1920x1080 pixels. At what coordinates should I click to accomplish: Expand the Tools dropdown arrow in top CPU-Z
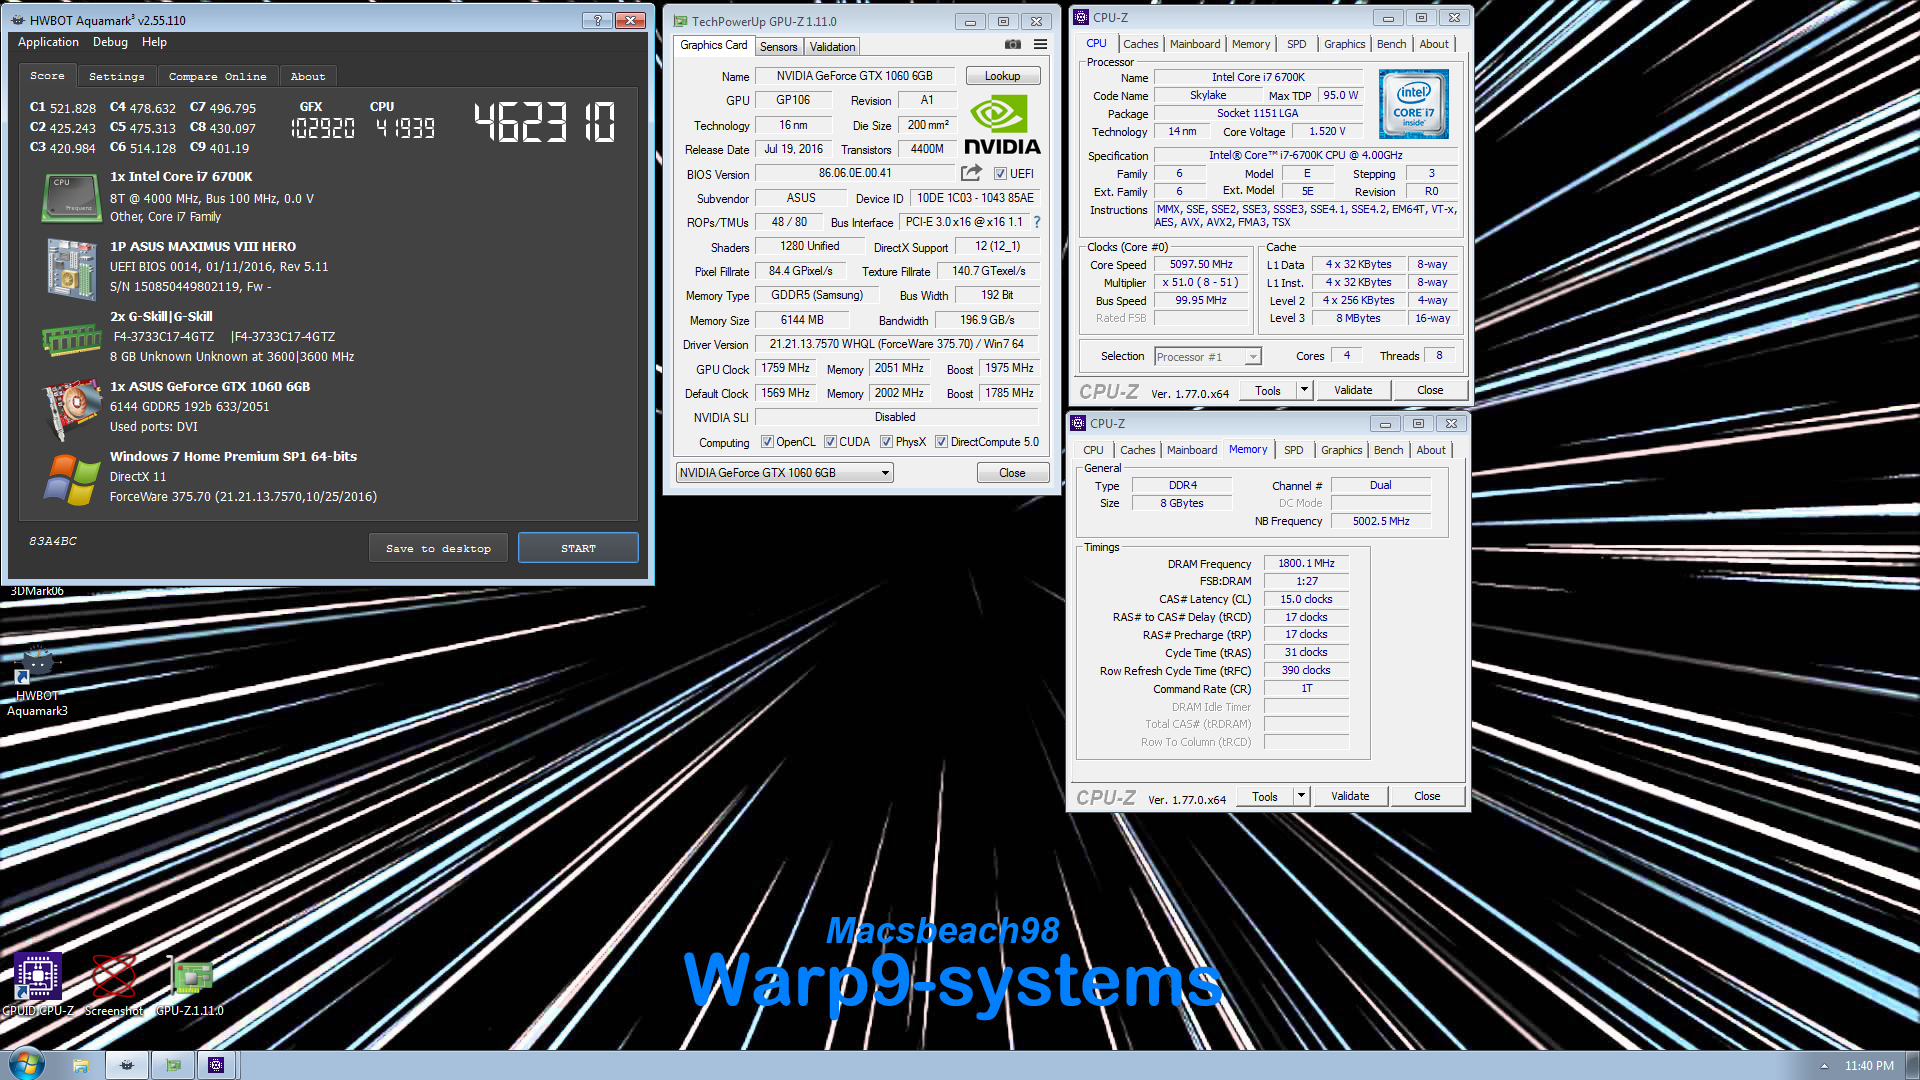coord(1304,390)
